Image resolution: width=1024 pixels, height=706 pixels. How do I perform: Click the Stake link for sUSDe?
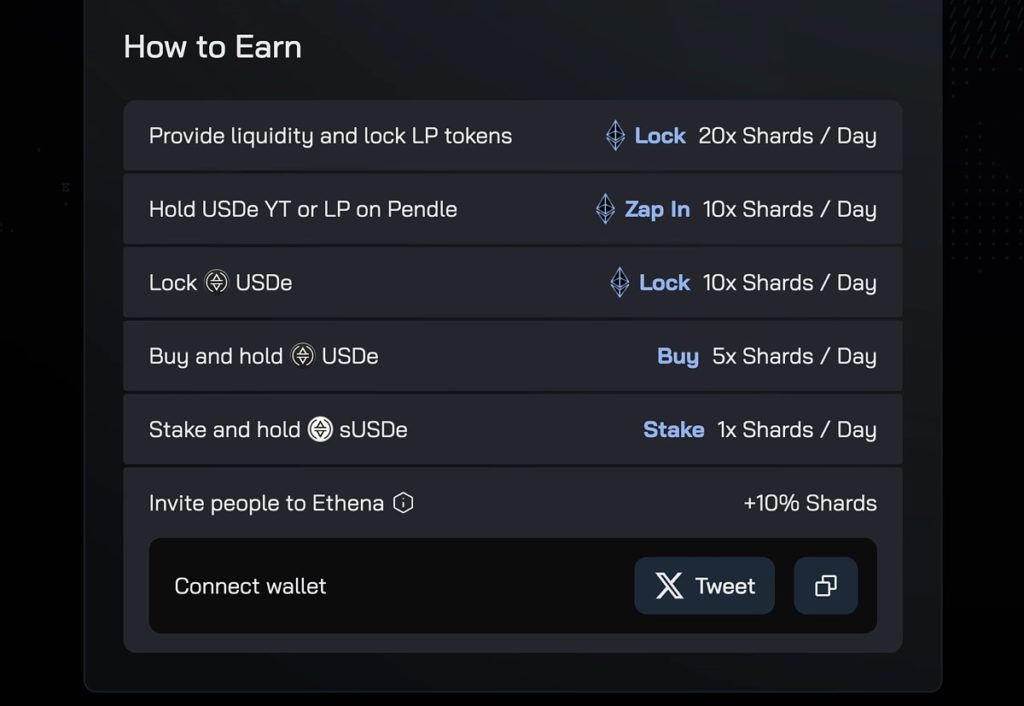pos(673,429)
